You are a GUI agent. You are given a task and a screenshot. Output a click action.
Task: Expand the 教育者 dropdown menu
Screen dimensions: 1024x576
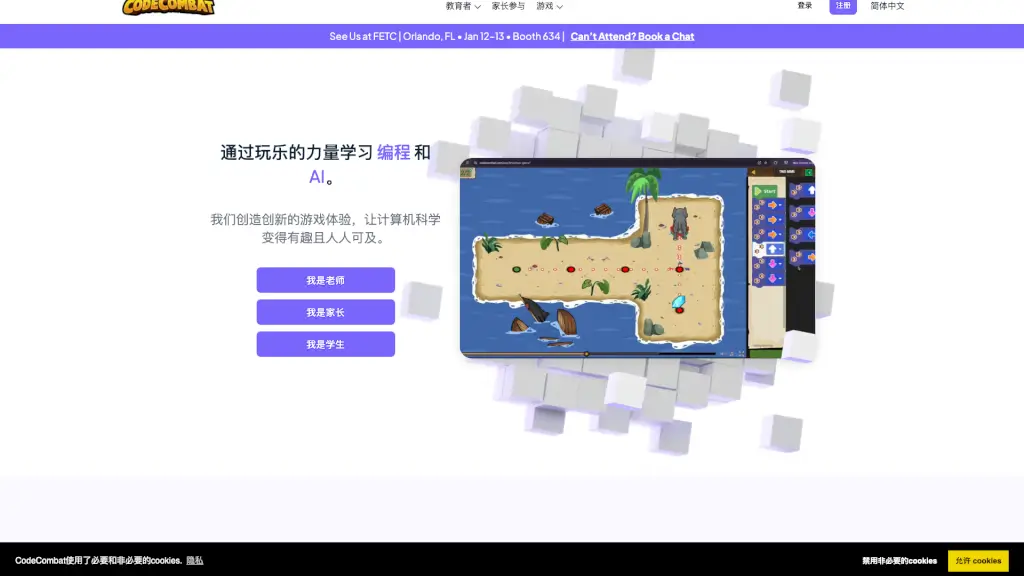pos(463,6)
